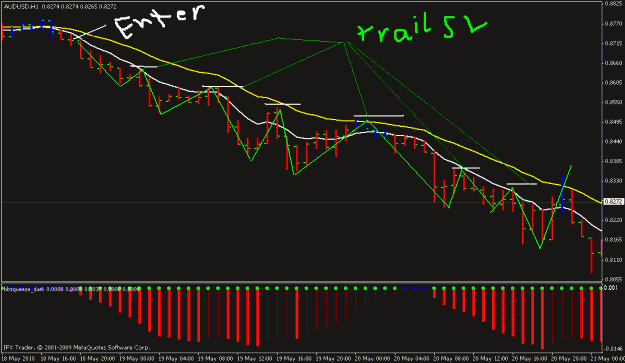Click the 0.8440 price scale label
The image size is (625, 363).
coord(613,141)
